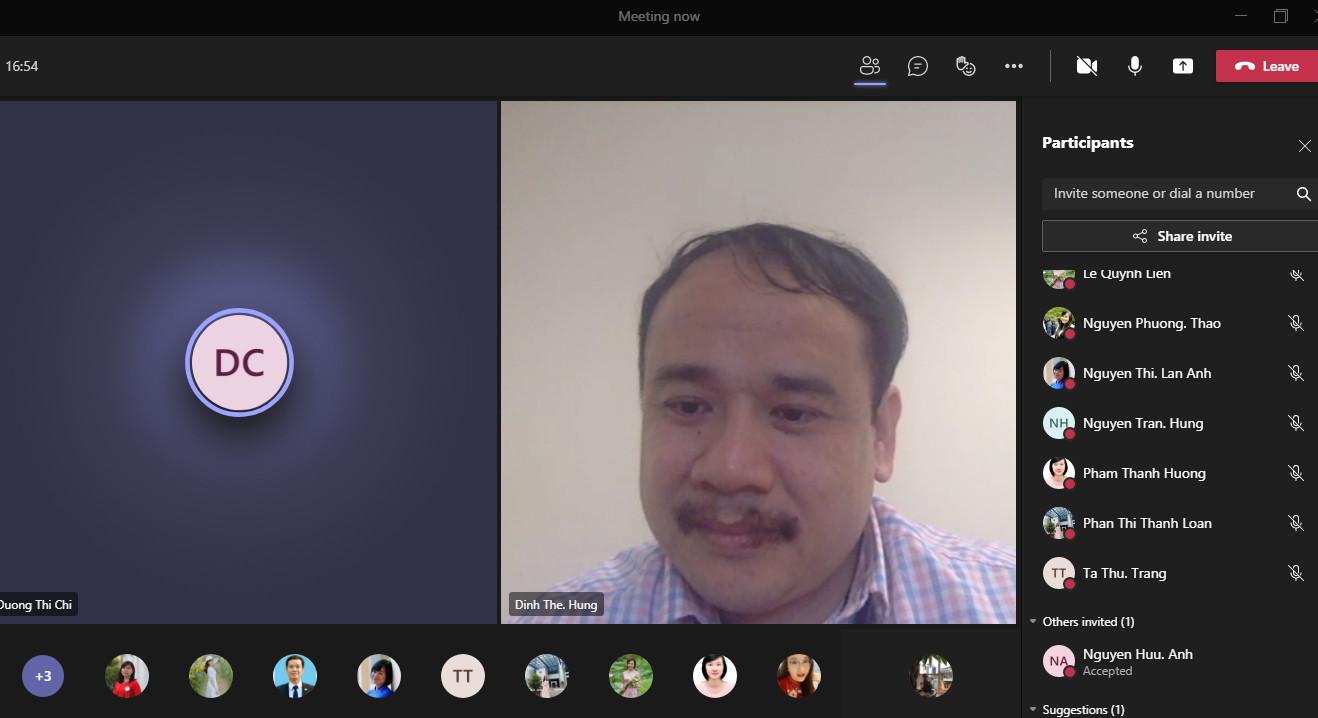Open the Show participants icon
Viewport: 1318px width, 718px height.
pyautogui.click(x=870, y=66)
